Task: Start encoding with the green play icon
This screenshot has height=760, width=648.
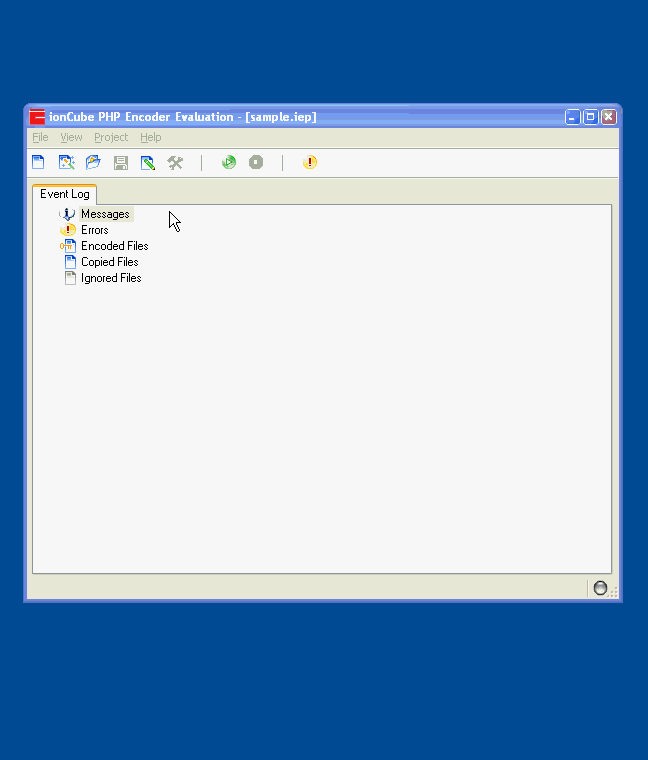Action: 229,162
